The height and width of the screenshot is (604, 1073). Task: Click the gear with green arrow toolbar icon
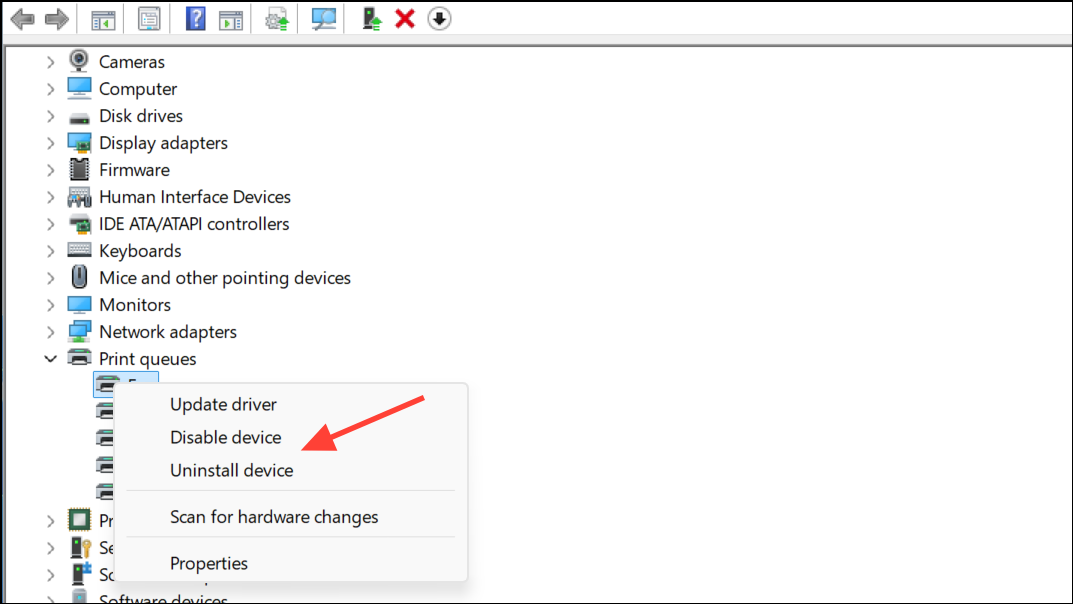277,18
